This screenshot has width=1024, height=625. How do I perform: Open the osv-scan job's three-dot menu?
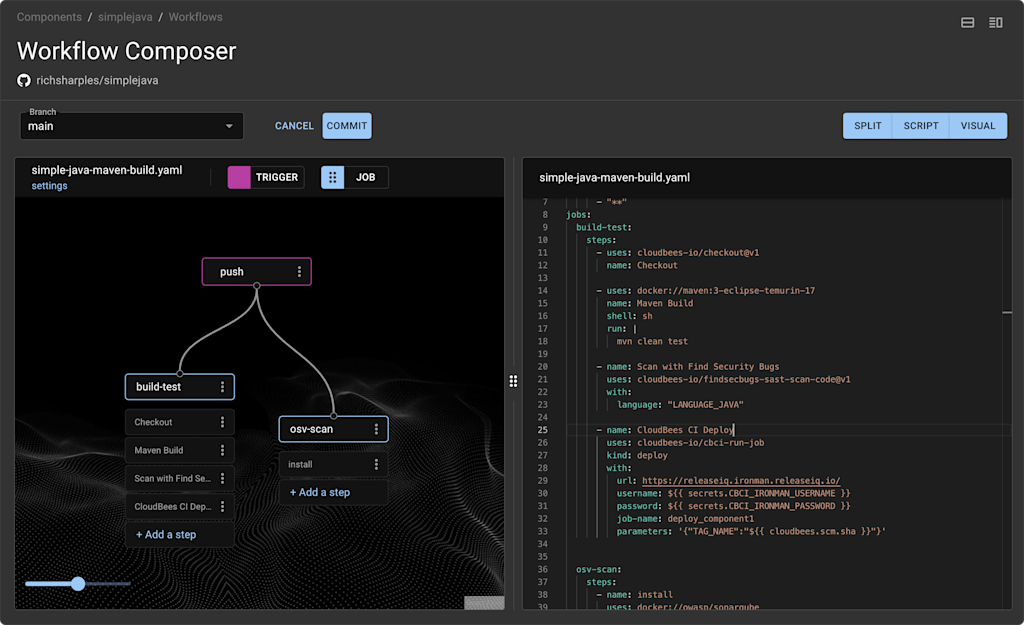pyautogui.click(x=376, y=429)
